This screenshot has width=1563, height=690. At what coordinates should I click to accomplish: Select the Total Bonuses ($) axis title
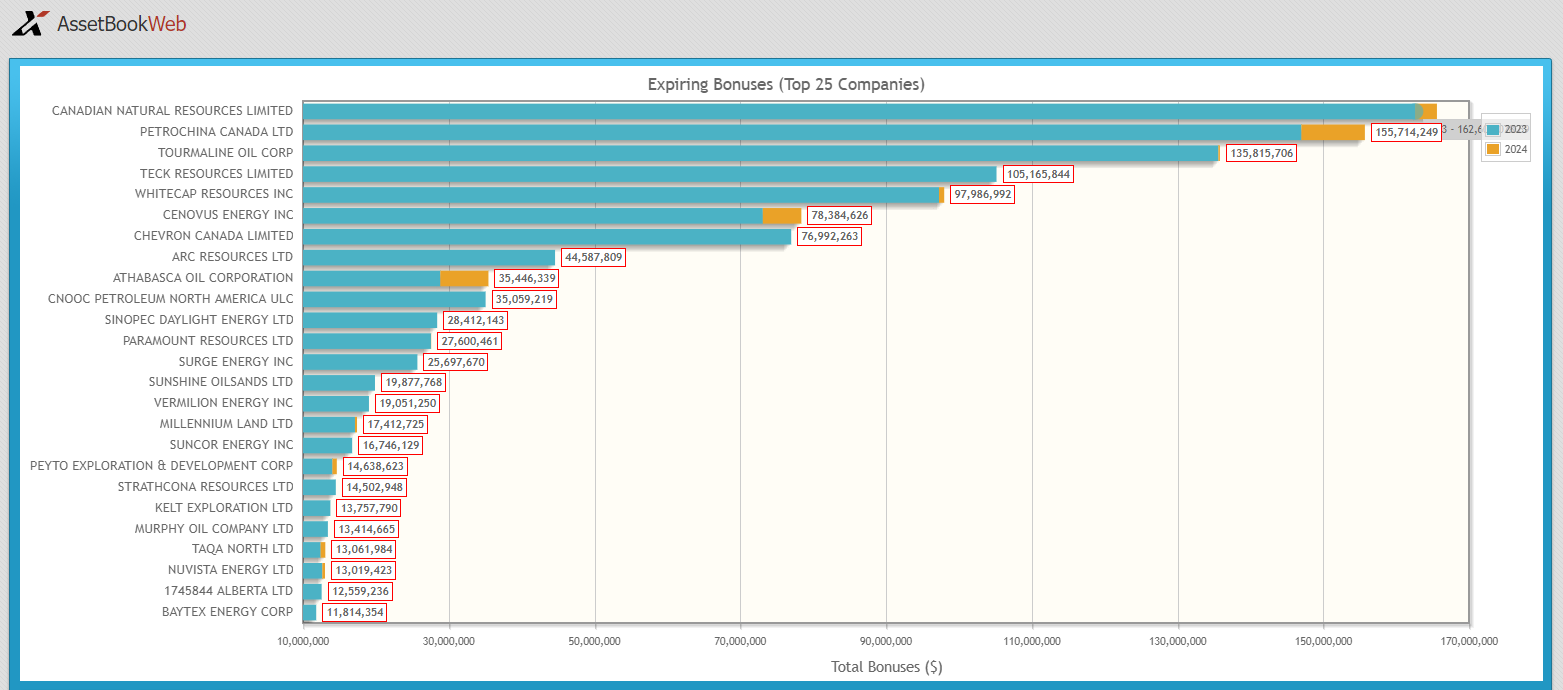point(886,666)
